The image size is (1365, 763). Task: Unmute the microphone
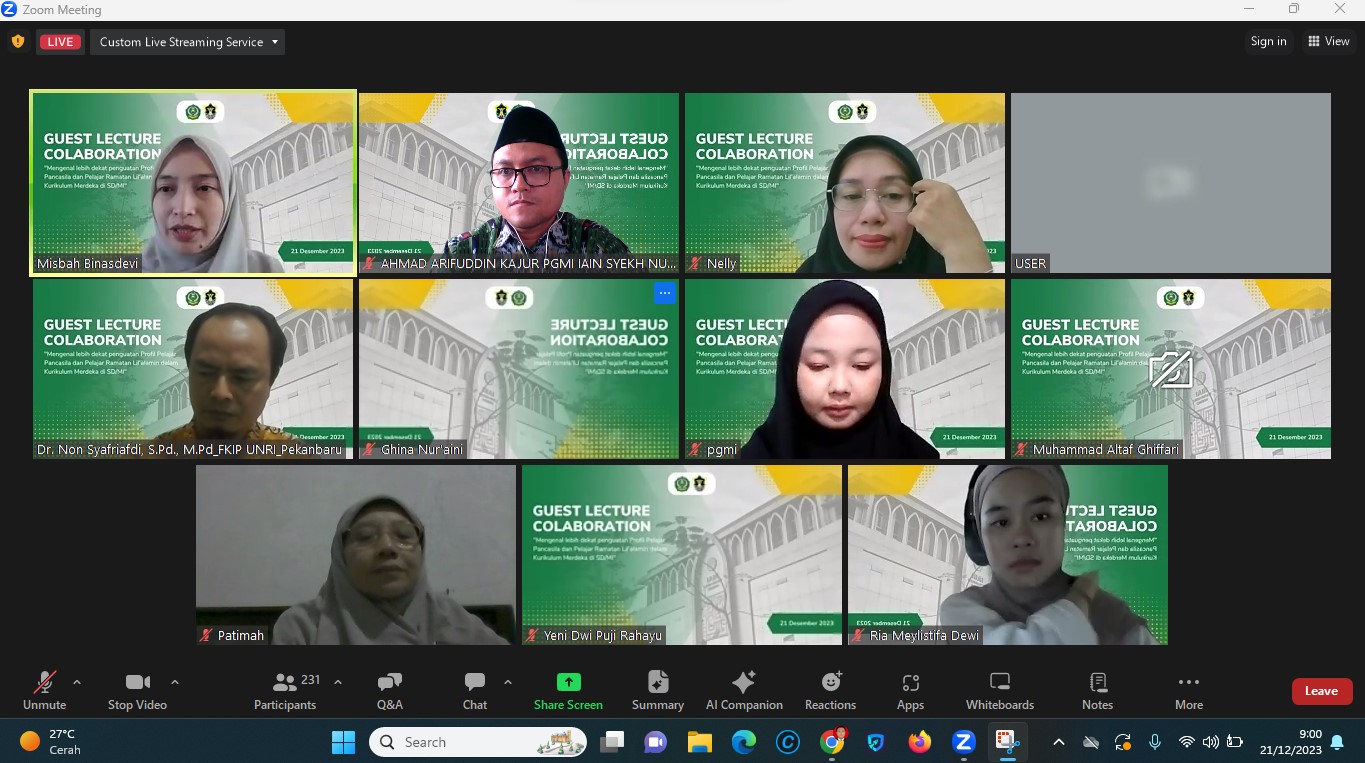[44, 690]
